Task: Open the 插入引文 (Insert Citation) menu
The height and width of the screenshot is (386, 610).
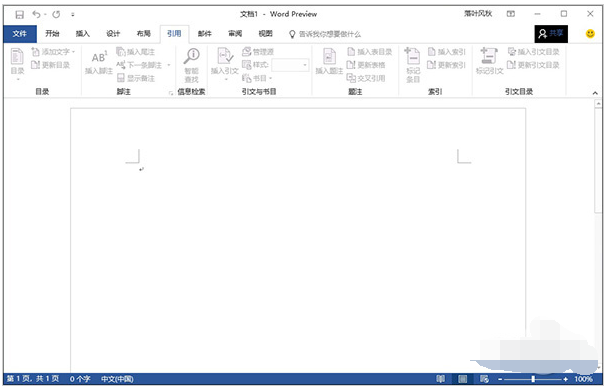Action: click(225, 64)
